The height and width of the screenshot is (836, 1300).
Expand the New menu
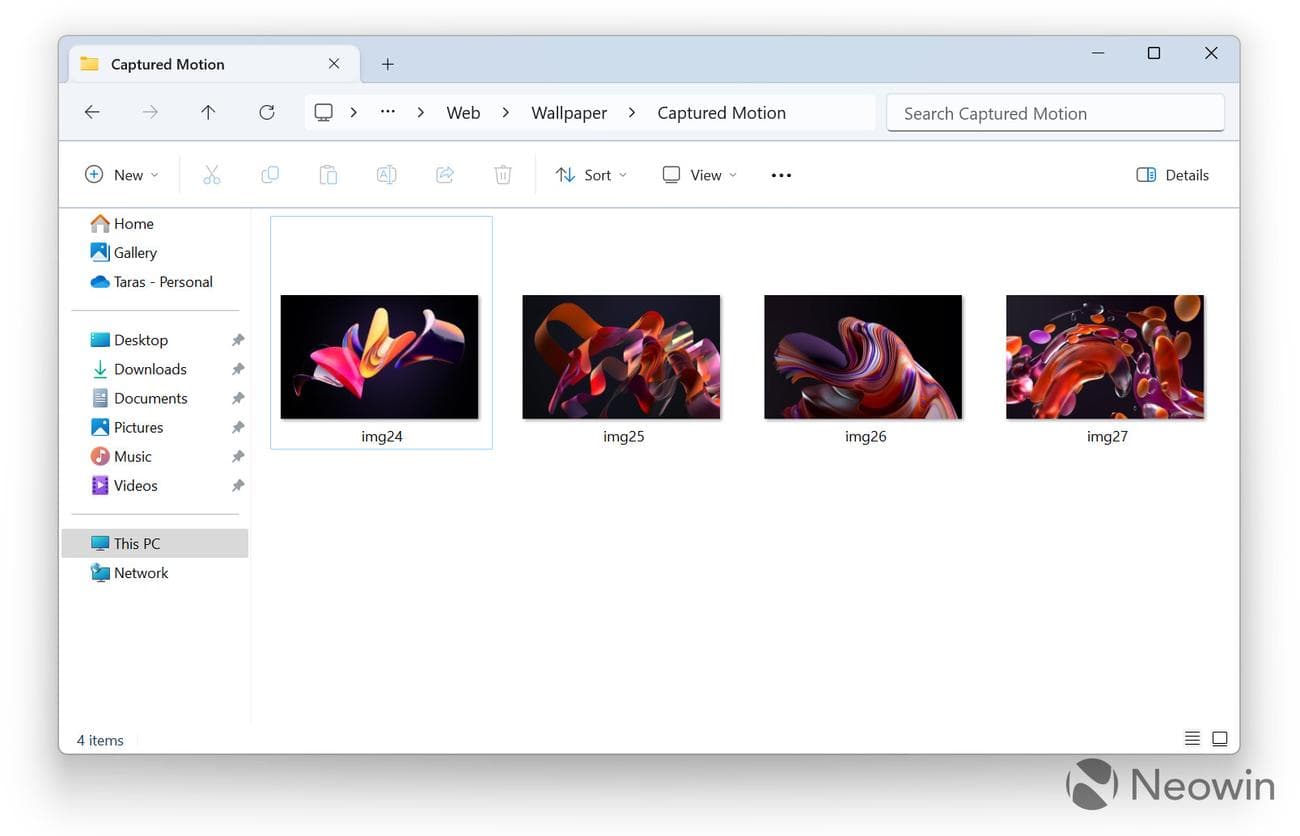(x=120, y=174)
